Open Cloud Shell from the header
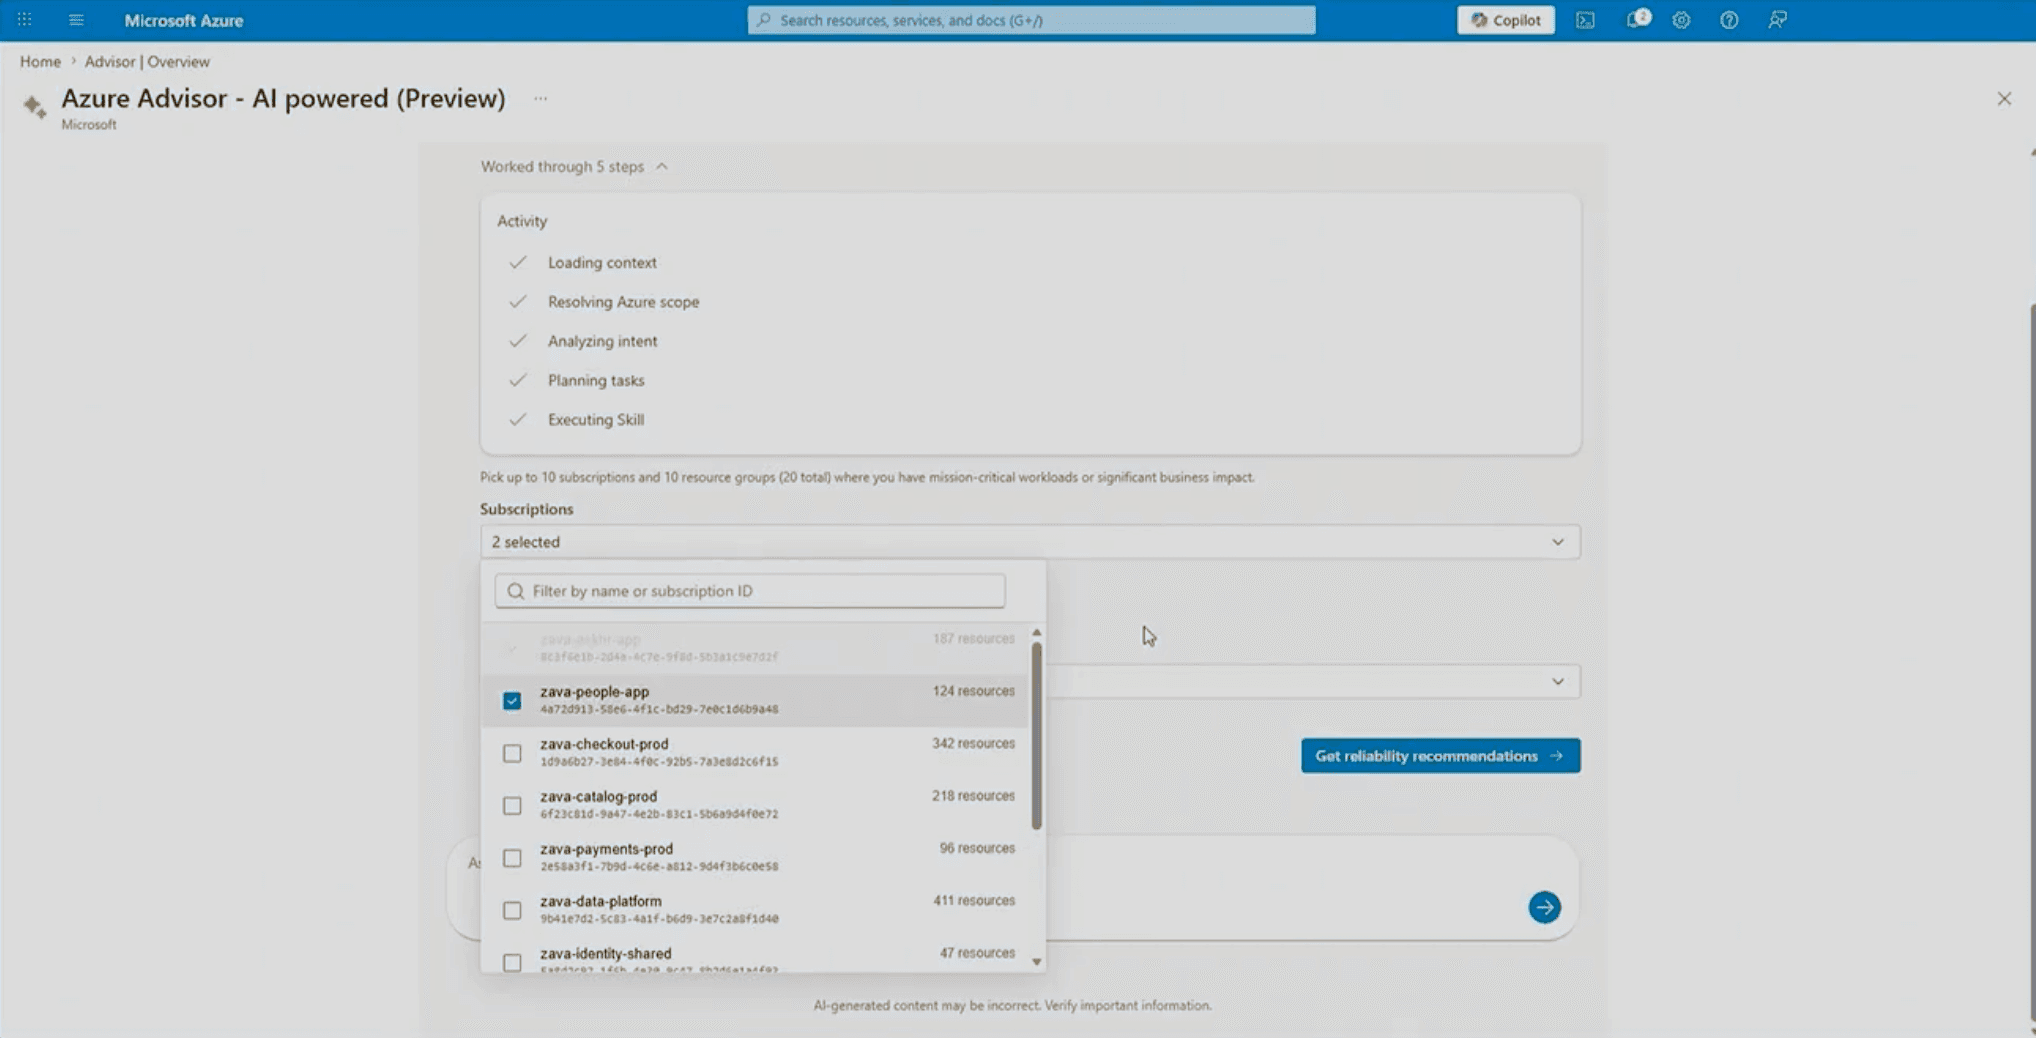This screenshot has width=2036, height=1038. (x=1586, y=20)
